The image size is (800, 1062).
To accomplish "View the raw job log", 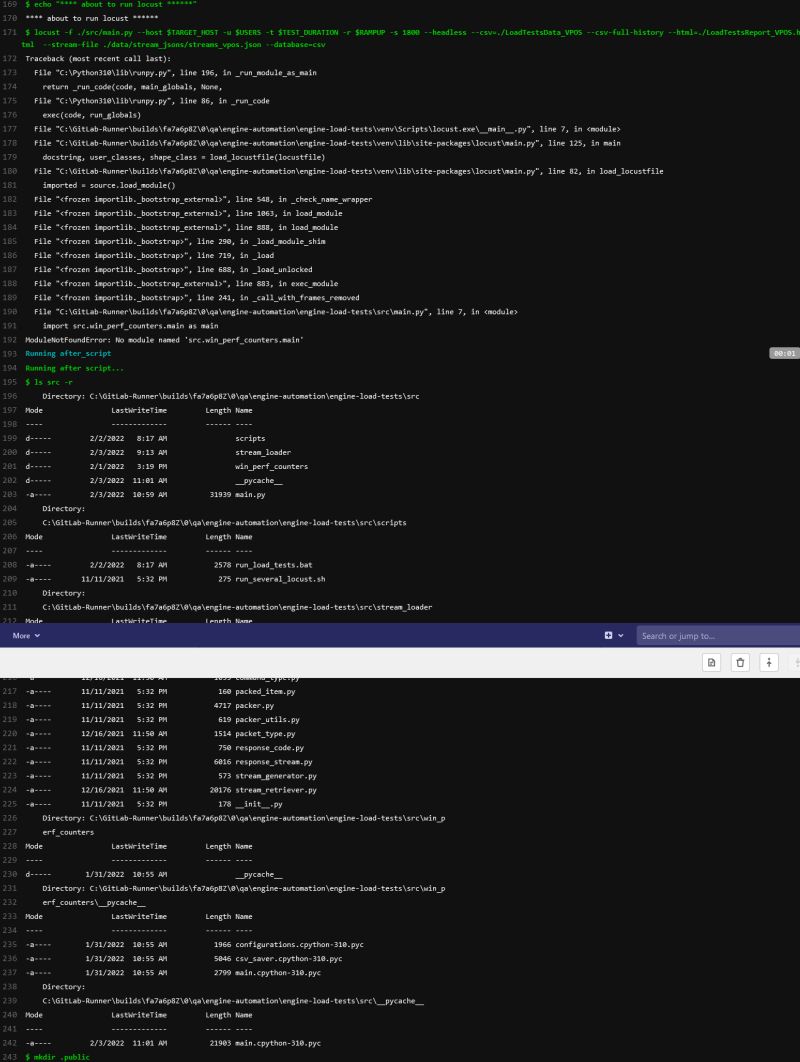I will [711, 662].
